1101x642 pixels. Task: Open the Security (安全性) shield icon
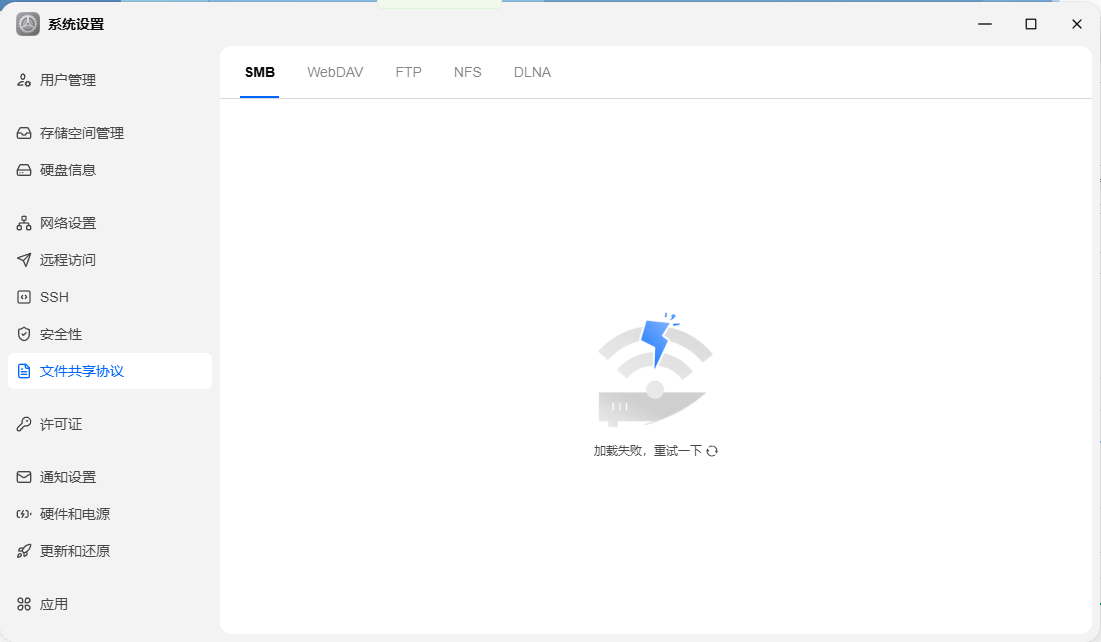point(24,334)
